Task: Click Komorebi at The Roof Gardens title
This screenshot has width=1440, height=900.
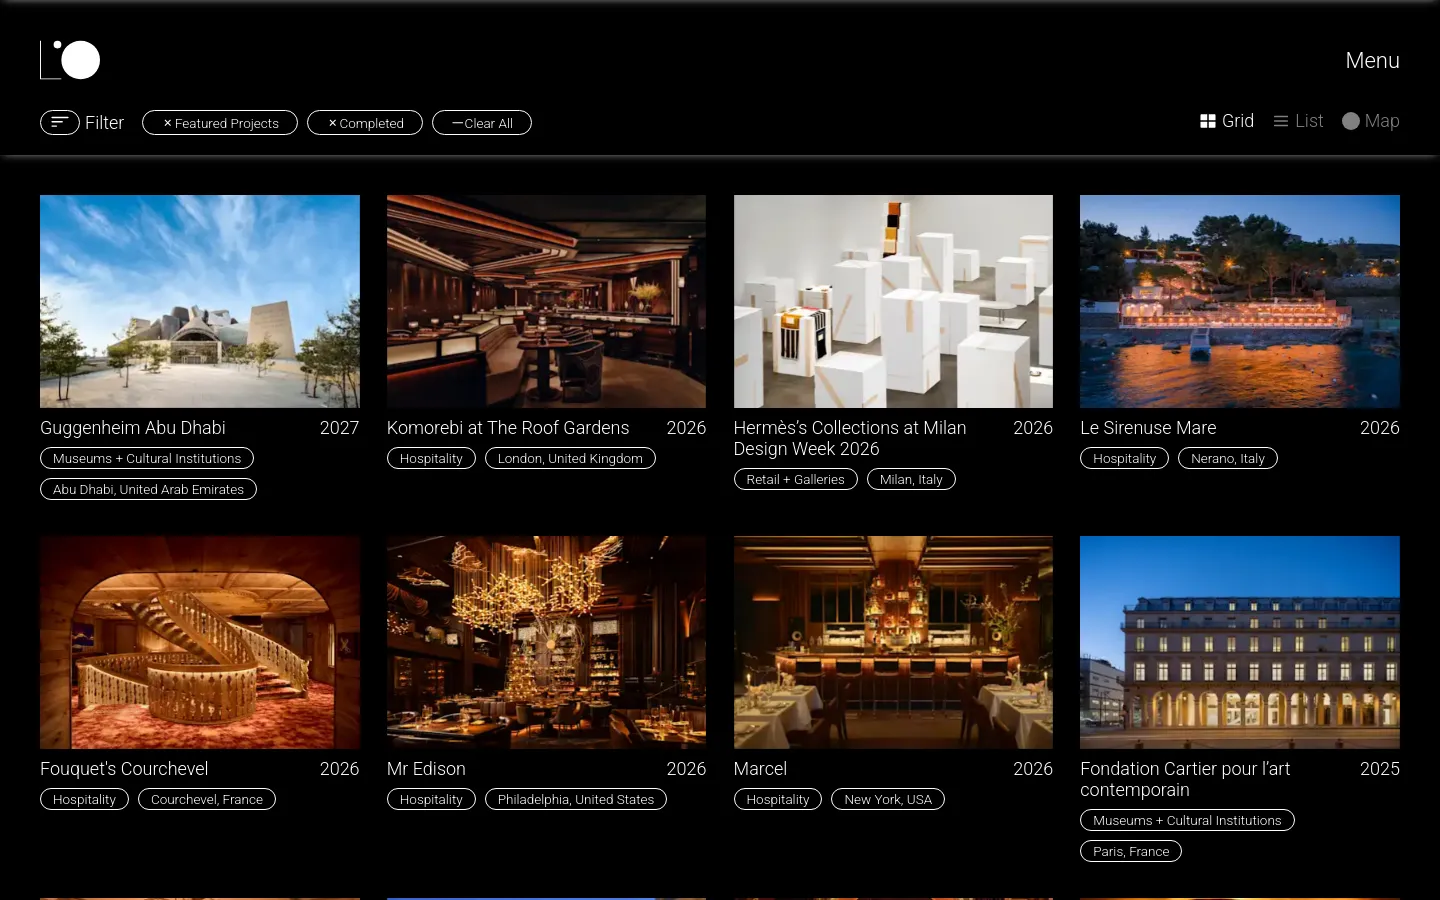Action: pos(508,428)
